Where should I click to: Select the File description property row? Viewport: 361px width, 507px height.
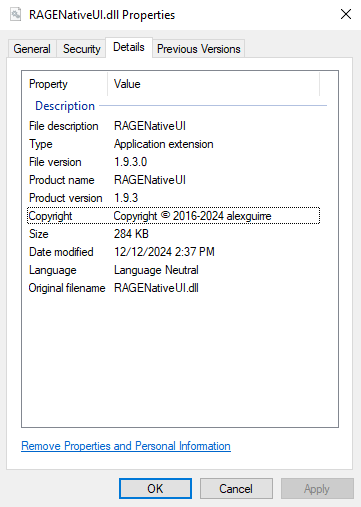coord(173,126)
